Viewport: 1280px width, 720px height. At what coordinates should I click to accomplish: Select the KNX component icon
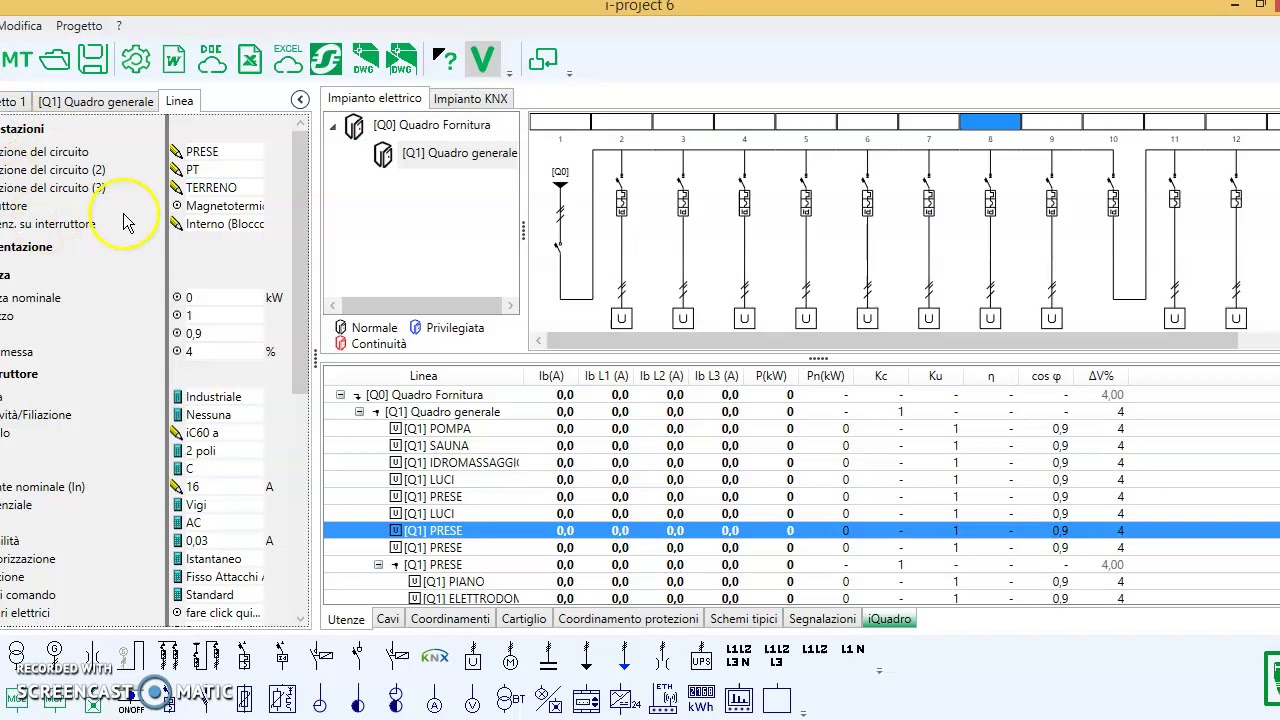435,657
